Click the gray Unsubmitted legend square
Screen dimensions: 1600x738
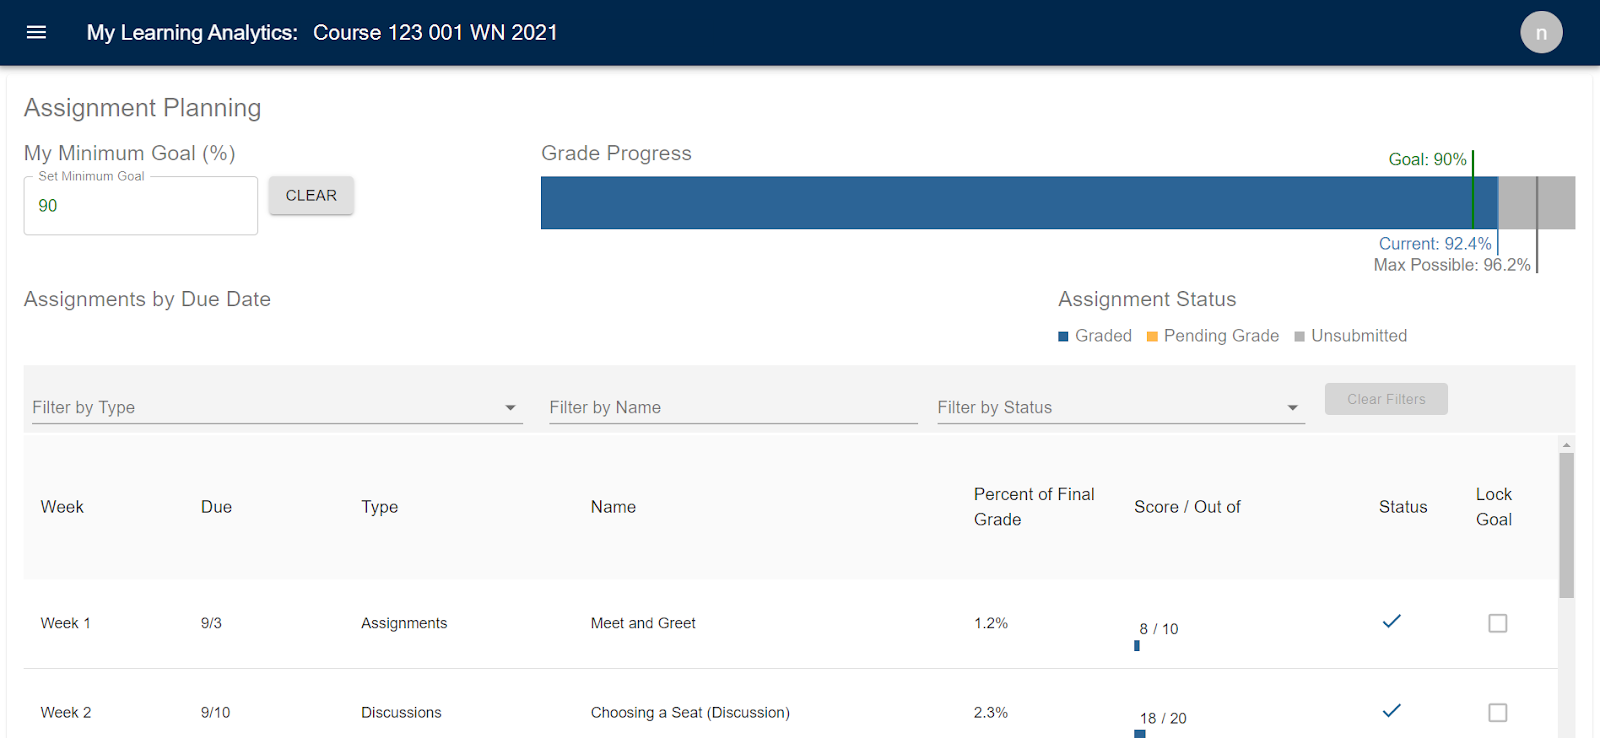(1299, 337)
